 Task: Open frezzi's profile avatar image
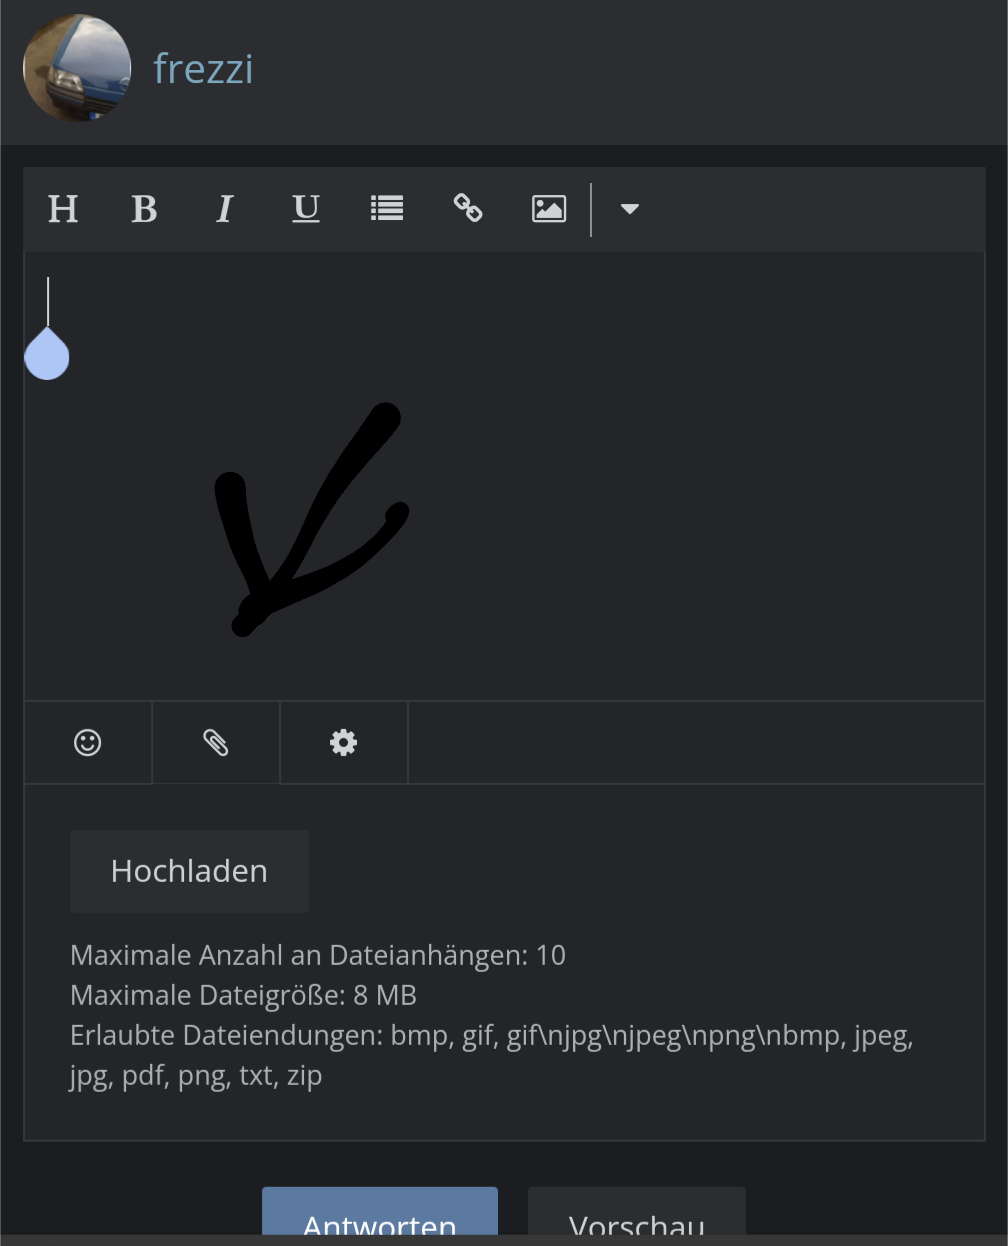tap(77, 68)
